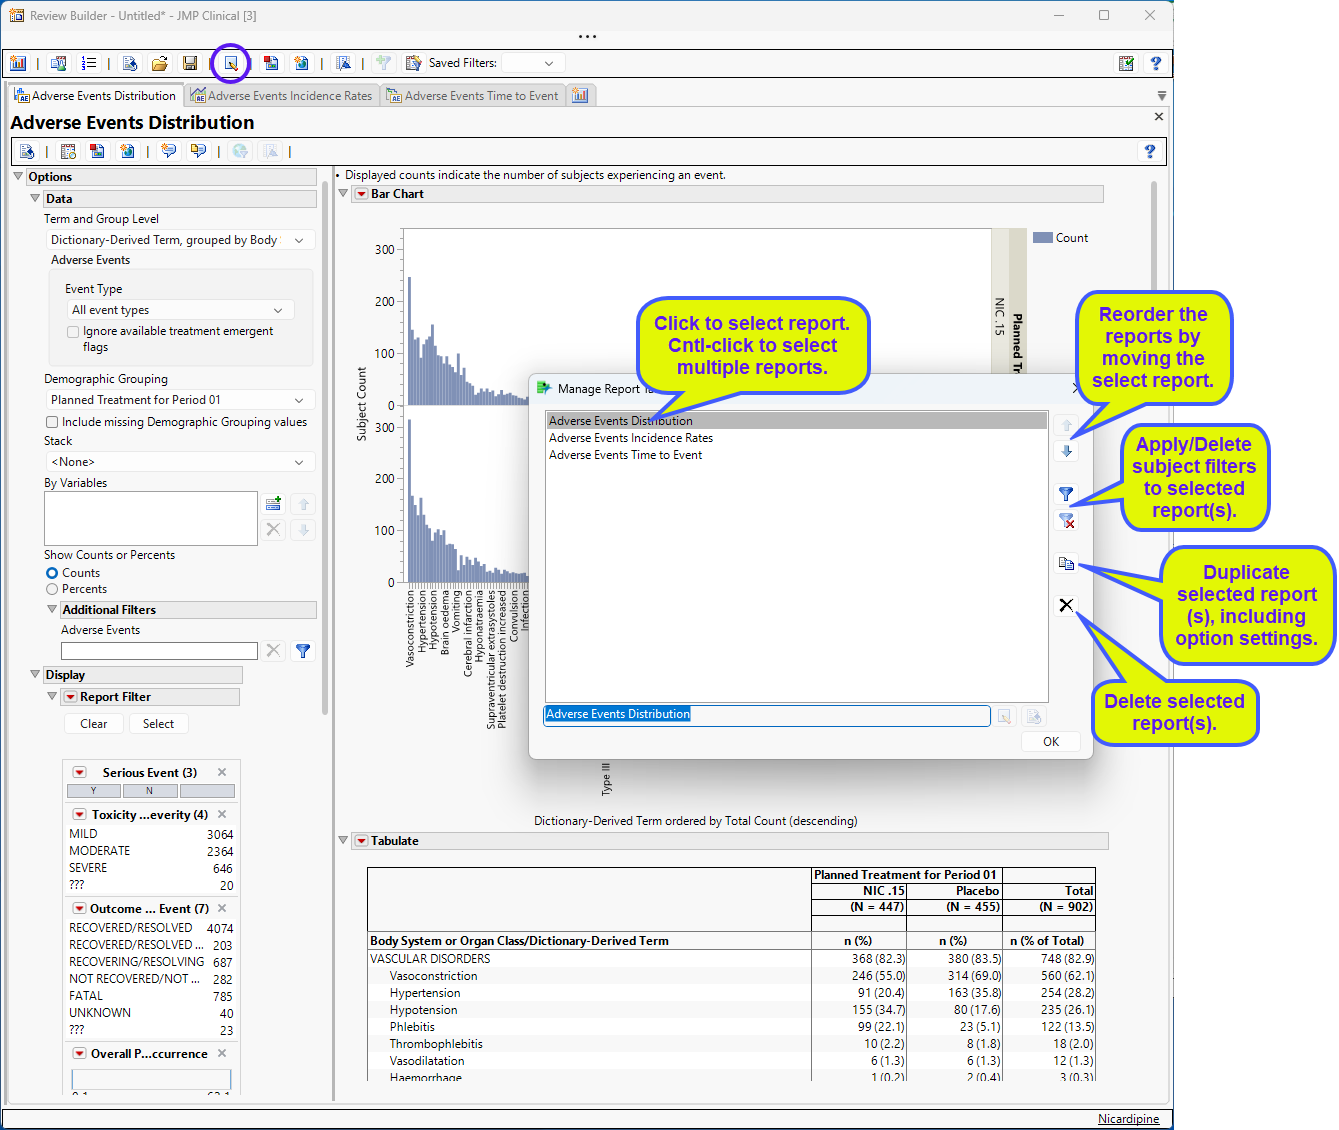Click the Clear button under Report Filter
1339x1130 pixels.
click(x=94, y=724)
